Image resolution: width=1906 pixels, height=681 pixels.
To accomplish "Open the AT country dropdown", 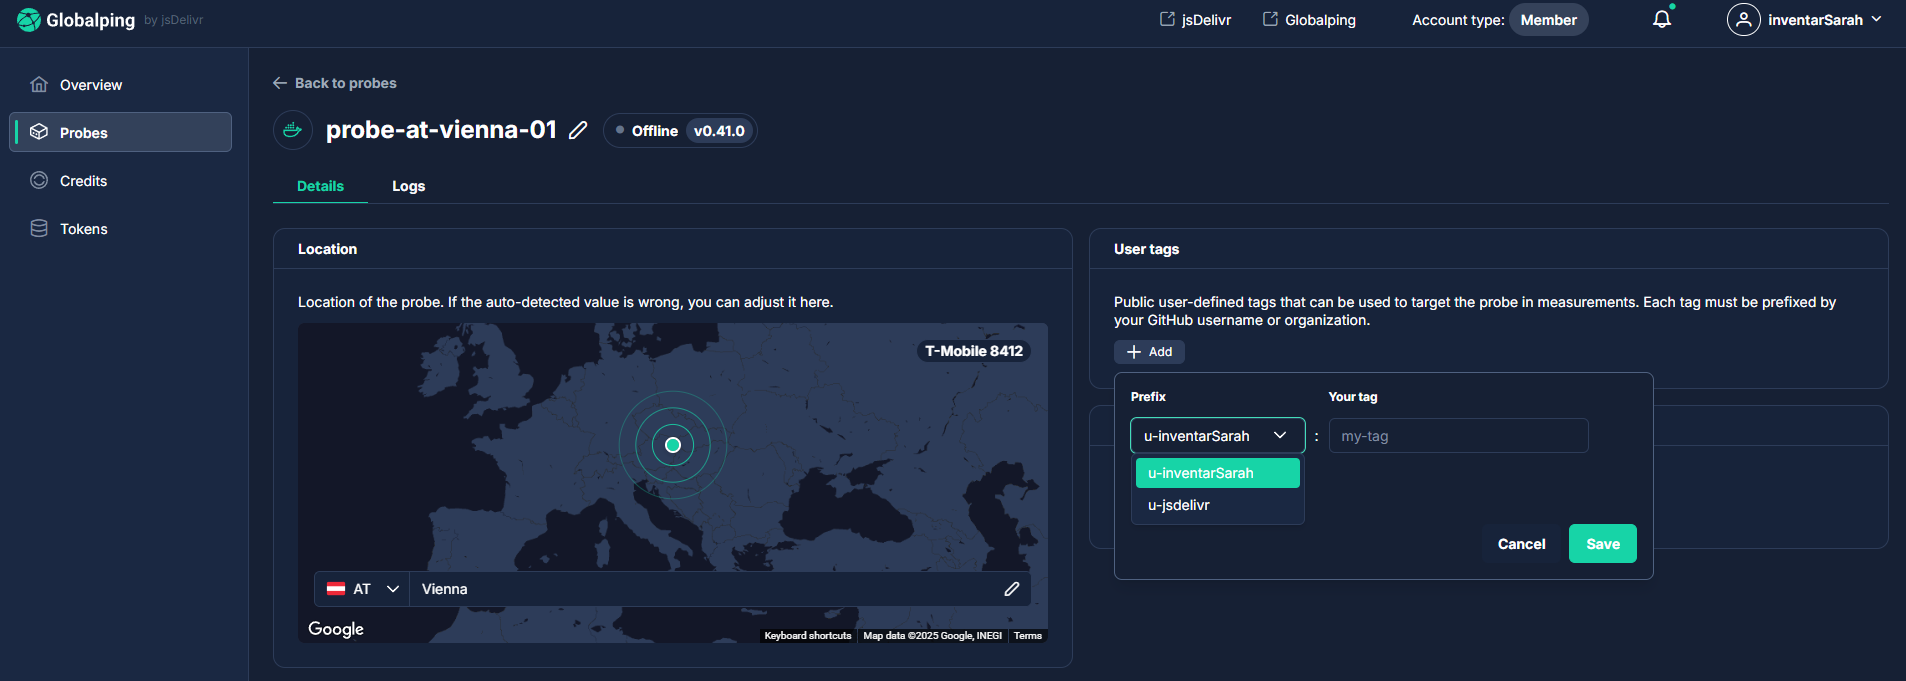I will (x=362, y=589).
